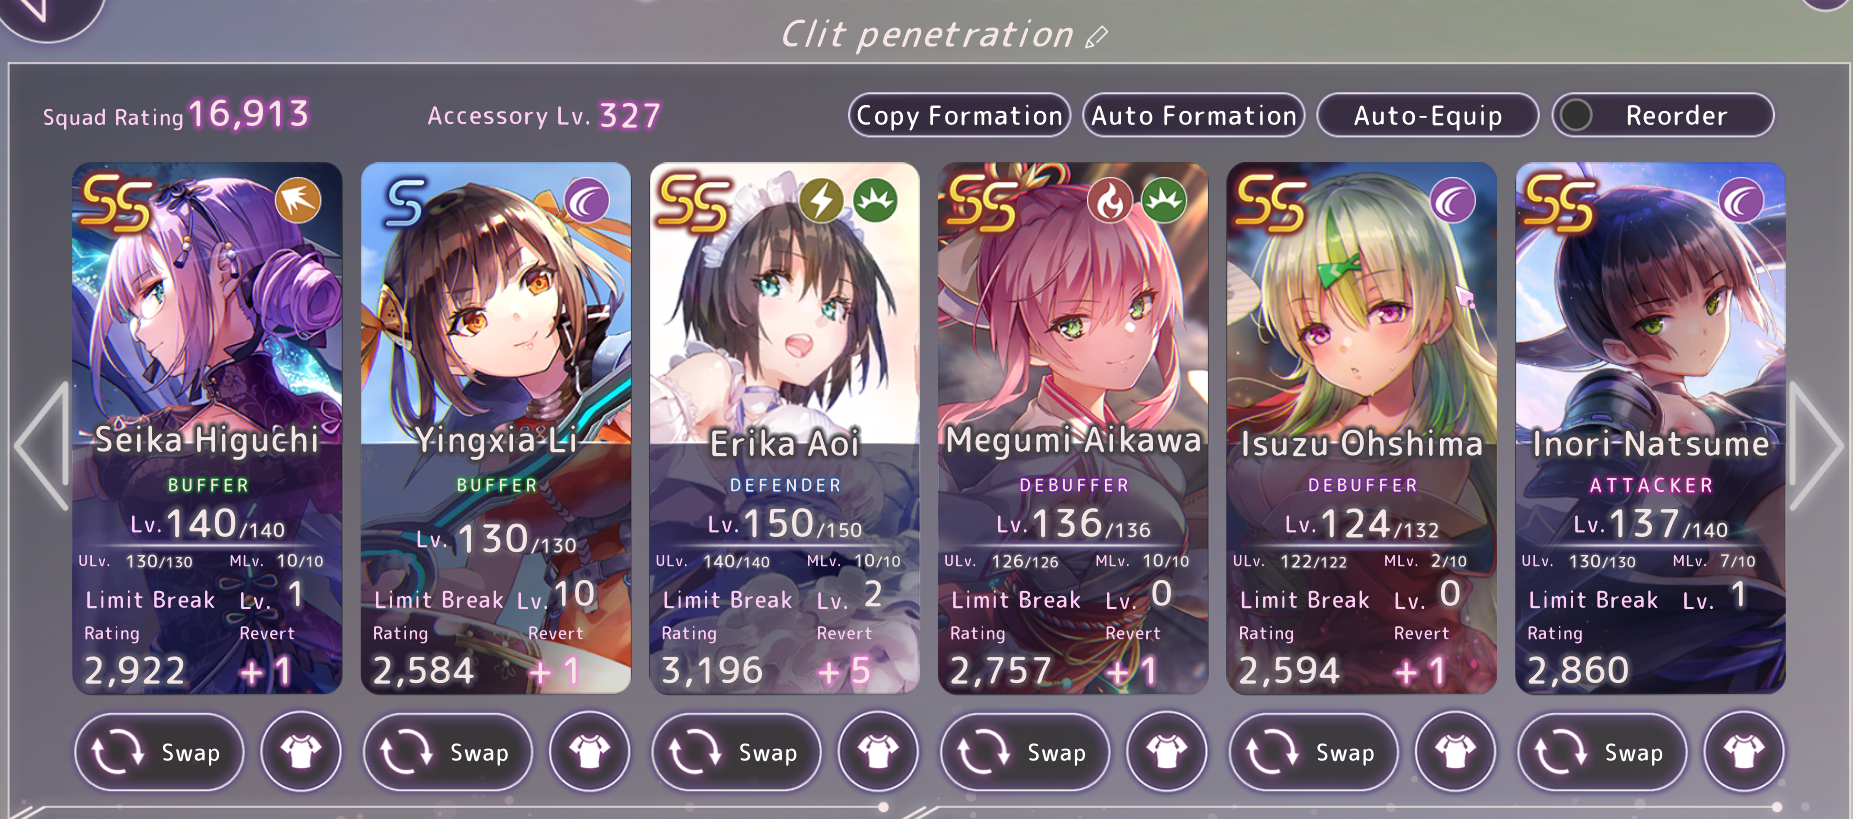The width and height of the screenshot is (1853, 819).
Task: Swap out Megumi Aikawa
Action: coord(1026,752)
